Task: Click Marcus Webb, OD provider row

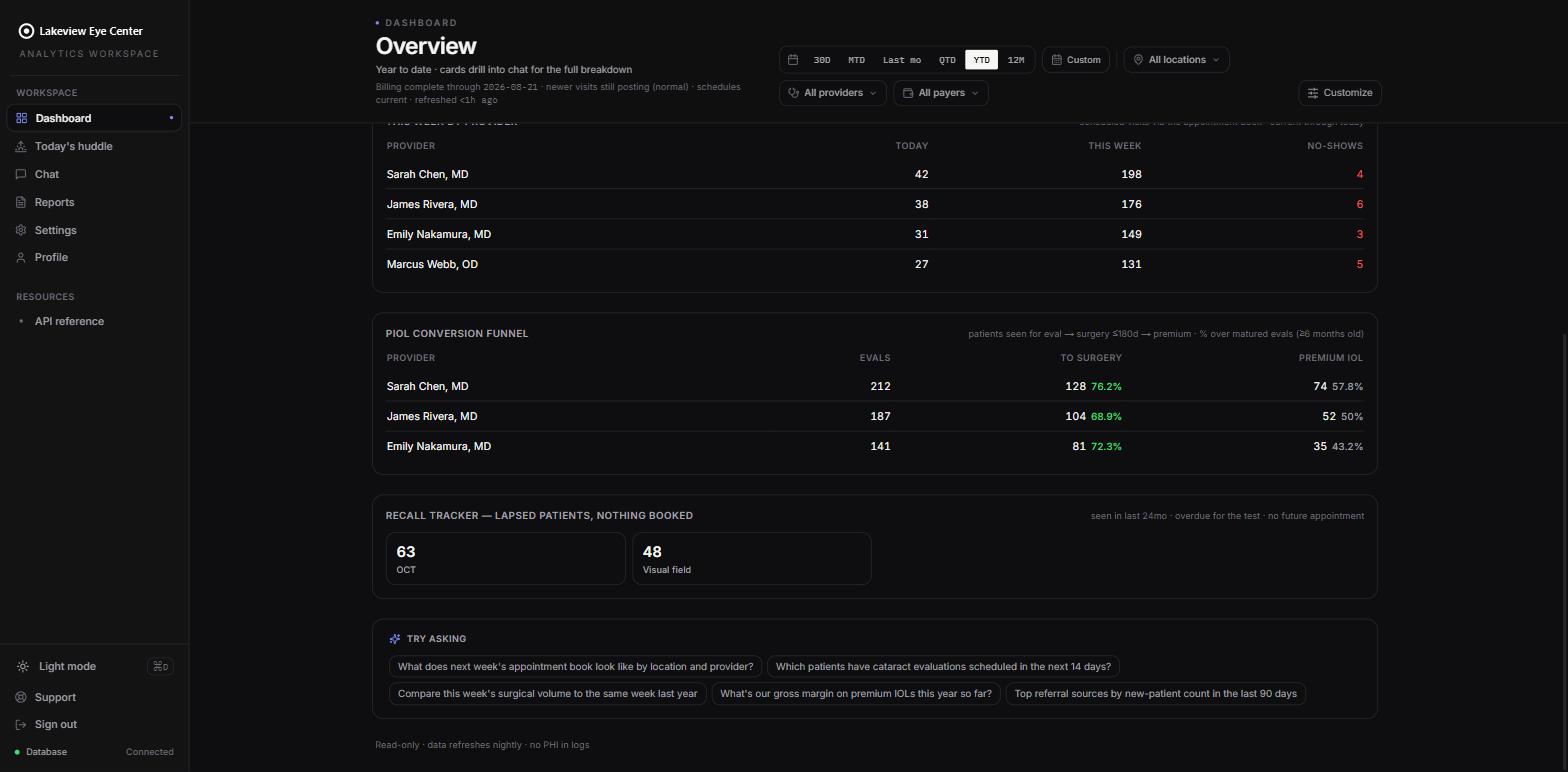Action: pos(874,264)
